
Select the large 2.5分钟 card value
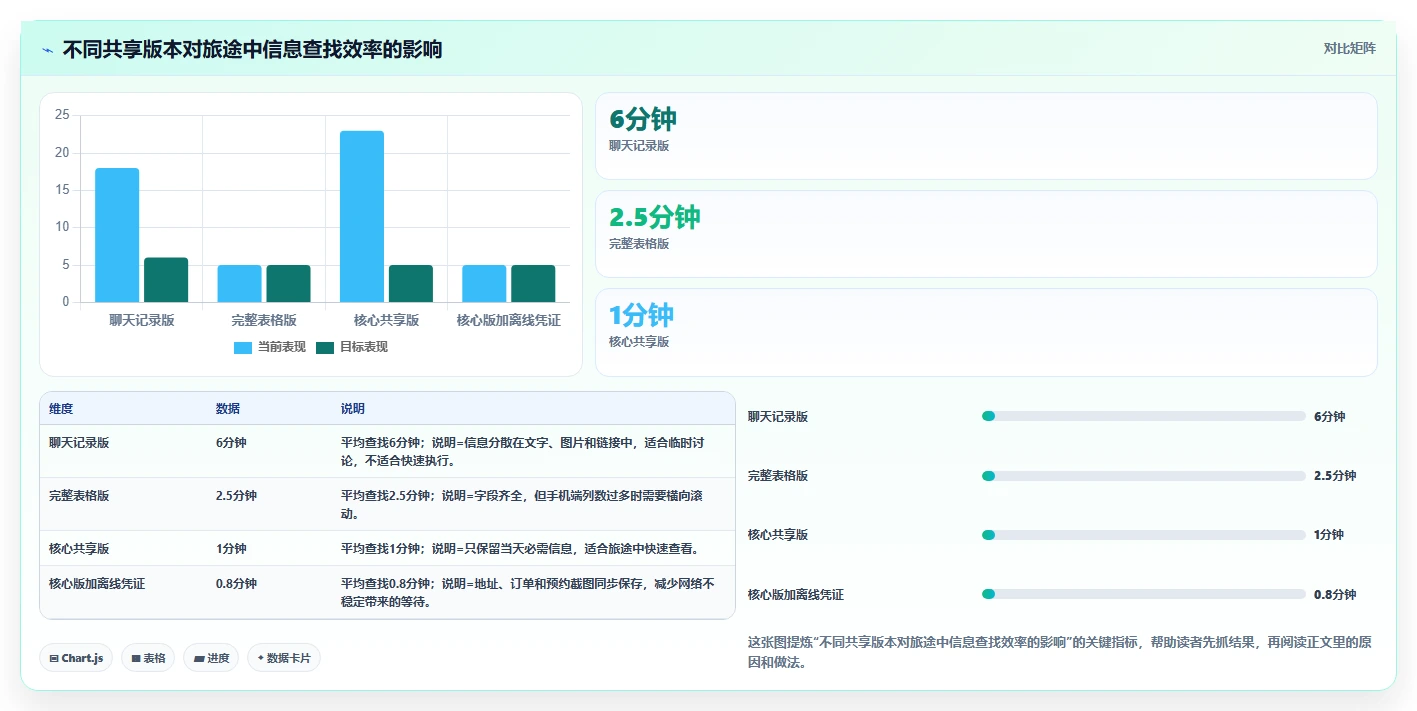pos(655,217)
